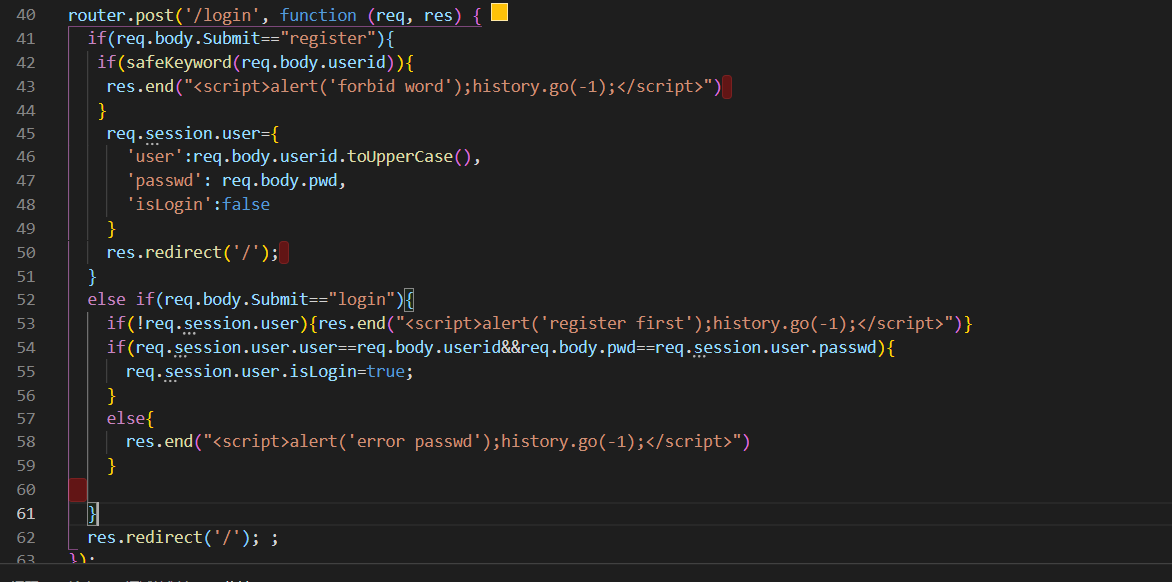Click line number 47 in the gutter
1172x582 pixels.
pyautogui.click(x=25, y=181)
